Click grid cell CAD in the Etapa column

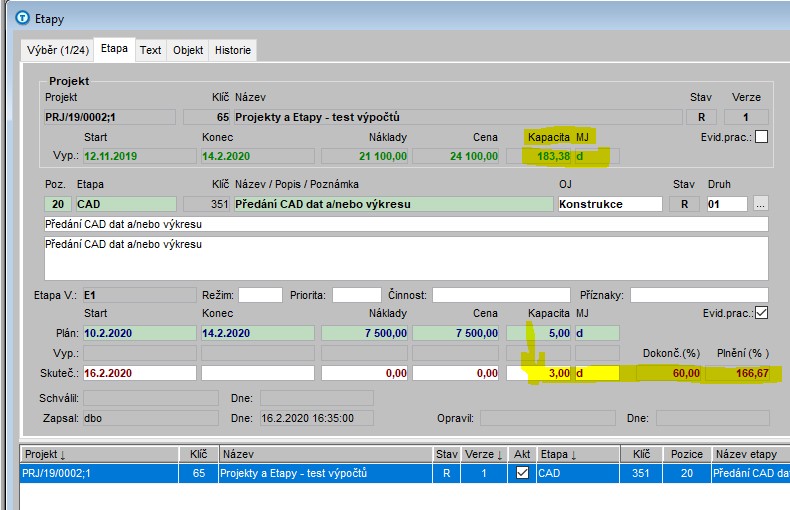point(578,473)
